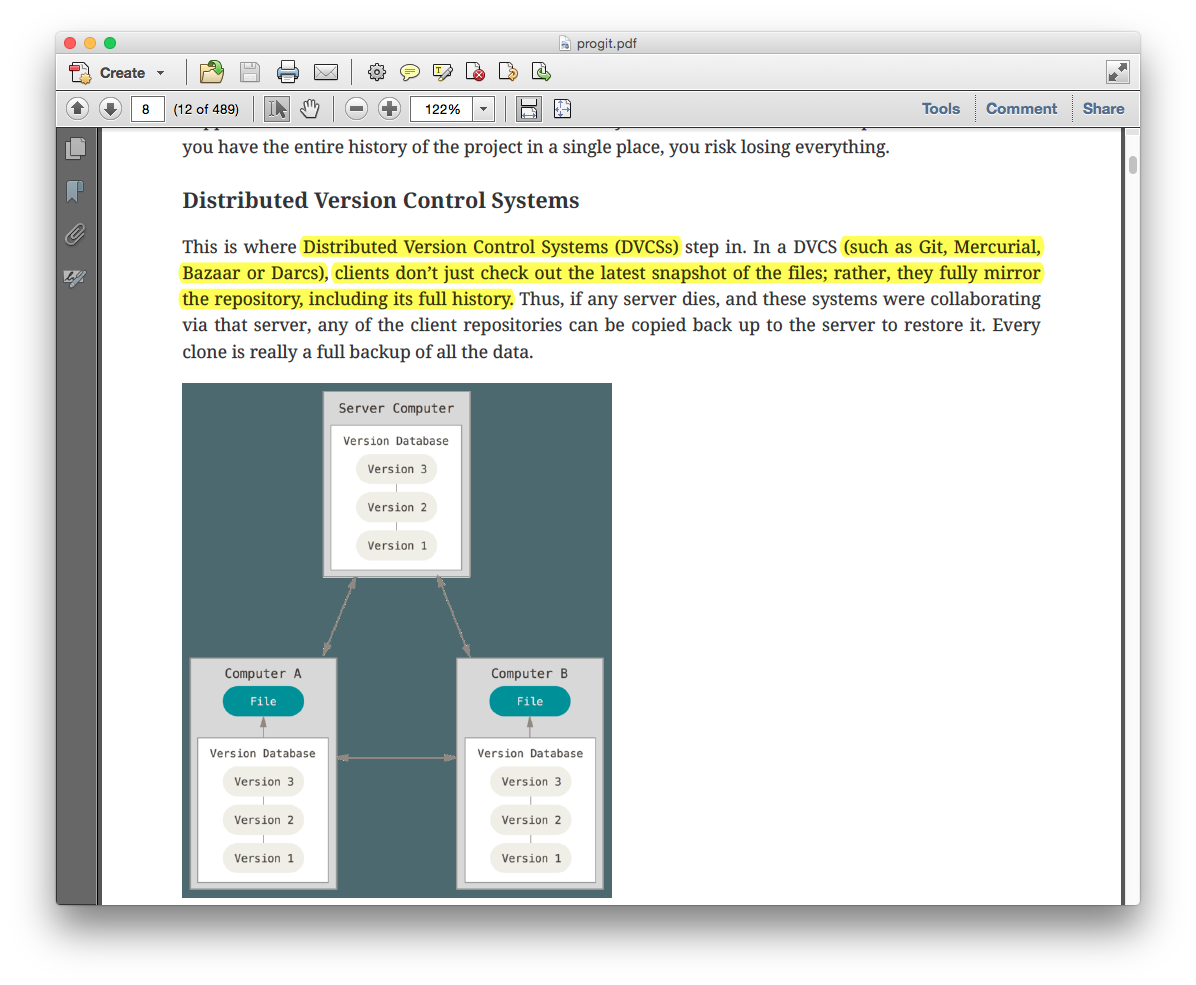Open the Comment pane

[x=1021, y=108]
